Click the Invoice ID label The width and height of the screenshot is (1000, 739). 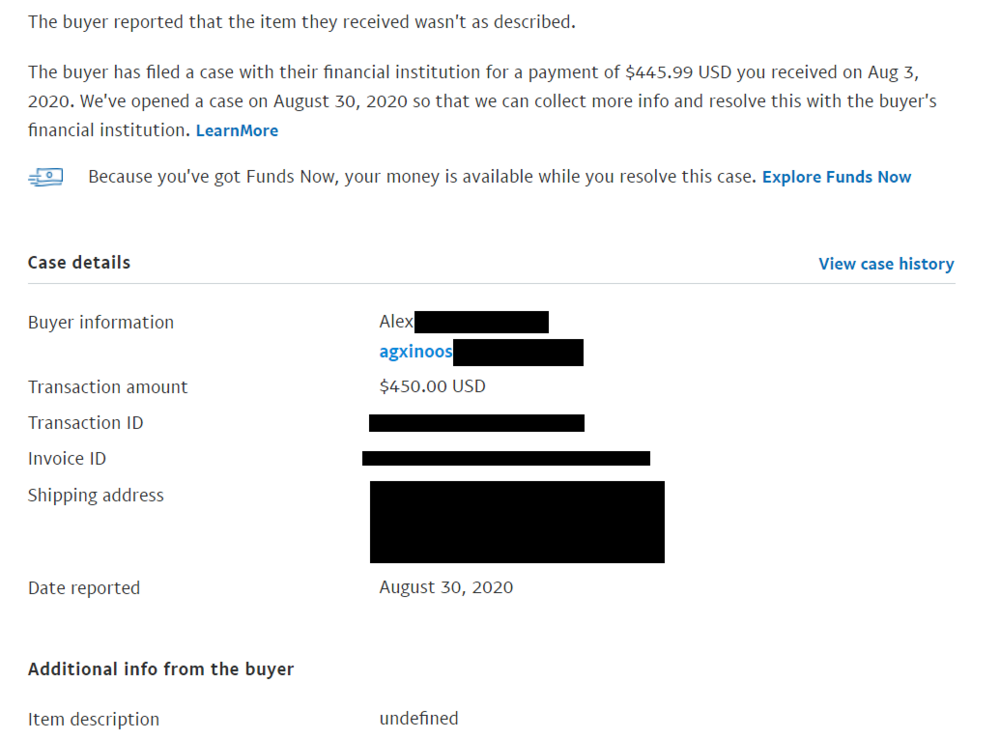point(67,458)
